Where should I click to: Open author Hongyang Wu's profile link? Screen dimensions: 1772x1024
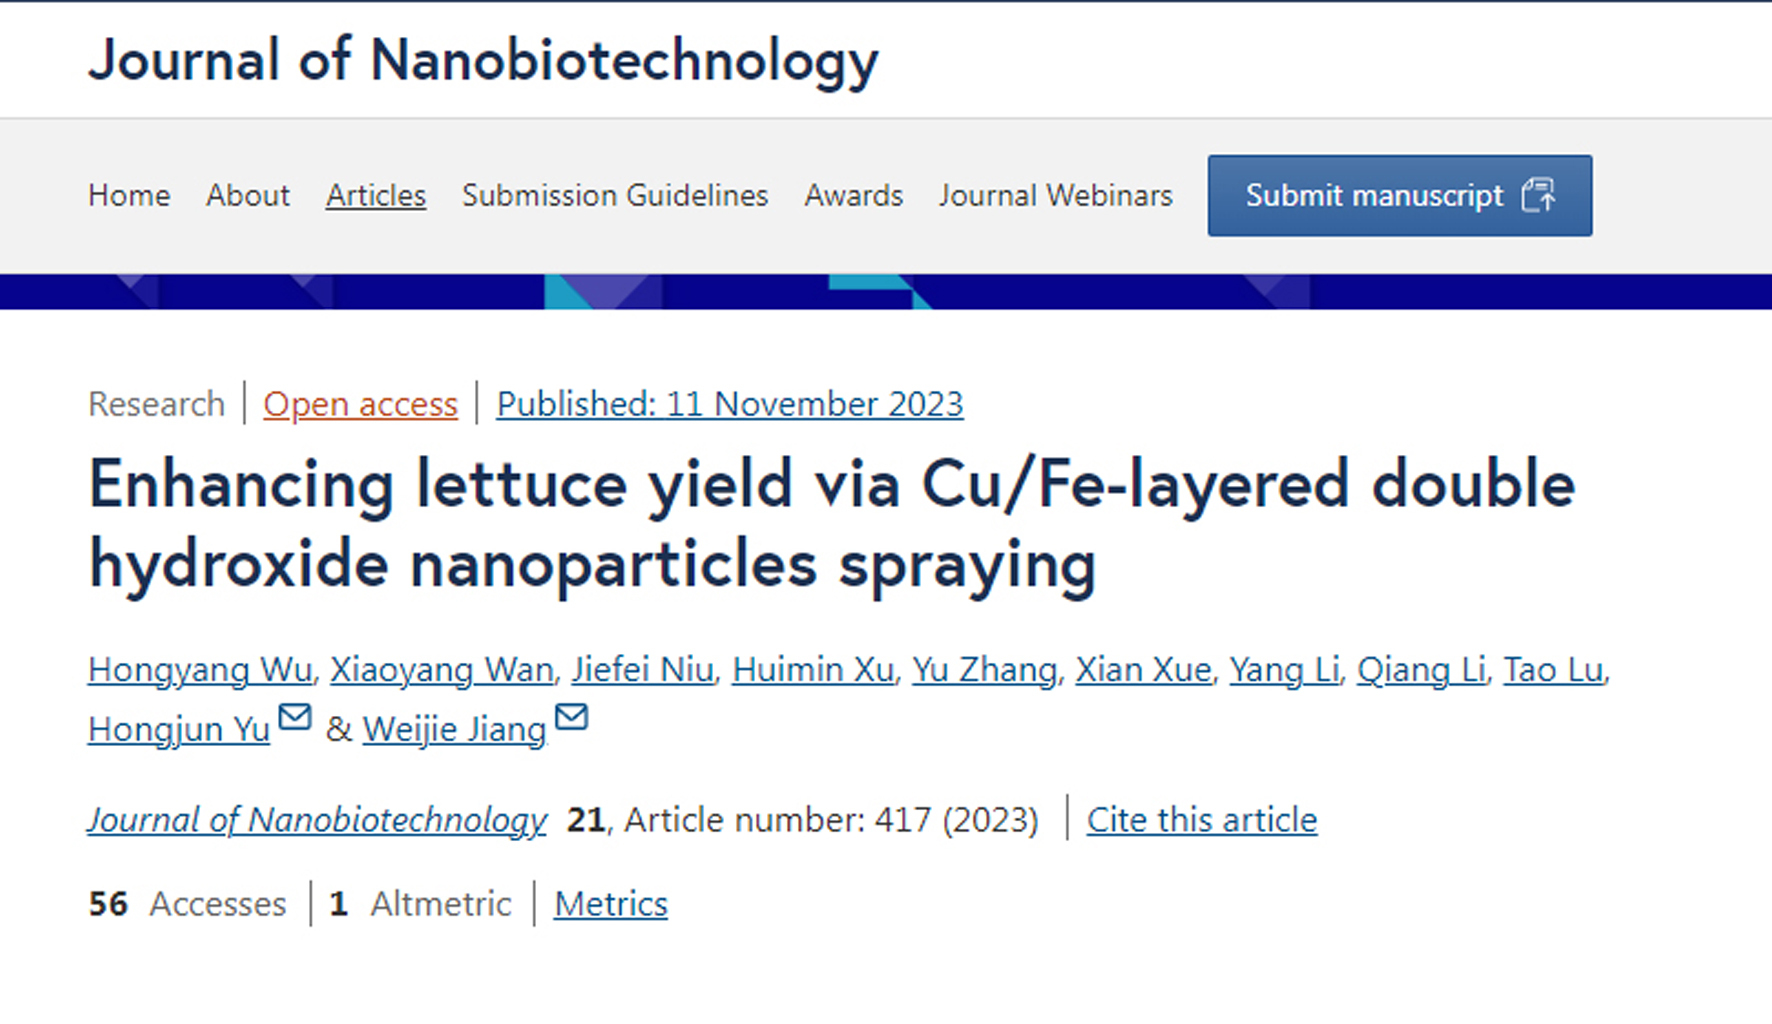(200, 669)
